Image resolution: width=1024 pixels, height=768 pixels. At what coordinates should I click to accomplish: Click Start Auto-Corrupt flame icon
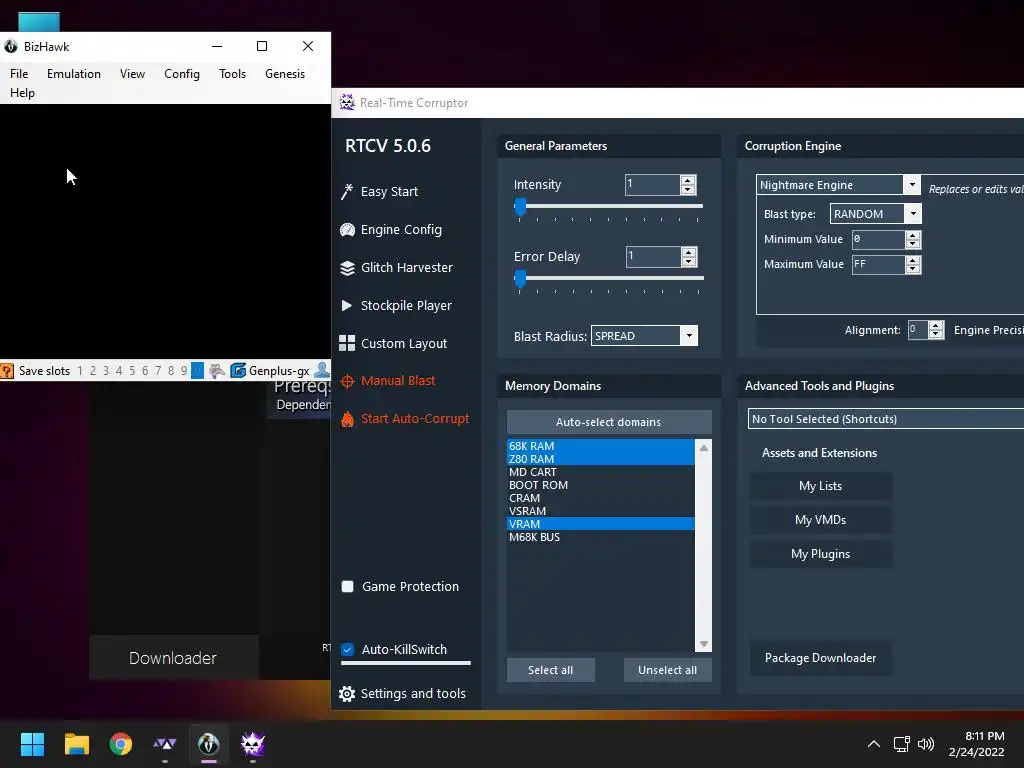(347, 419)
